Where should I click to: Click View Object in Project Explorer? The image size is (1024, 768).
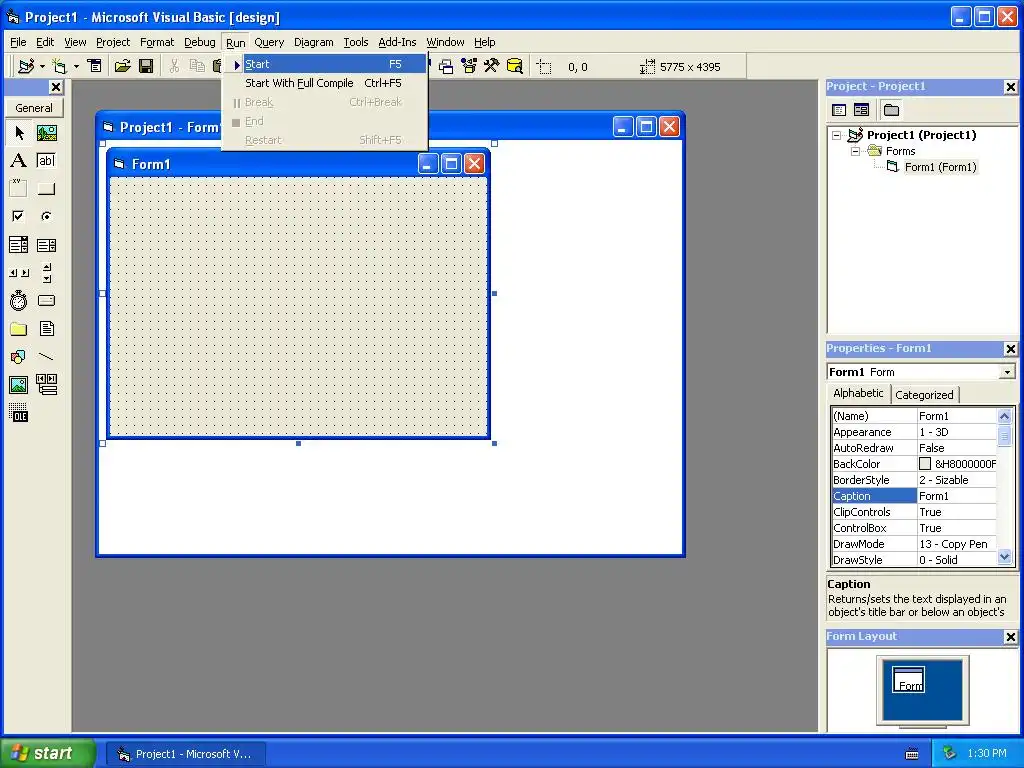point(861,110)
